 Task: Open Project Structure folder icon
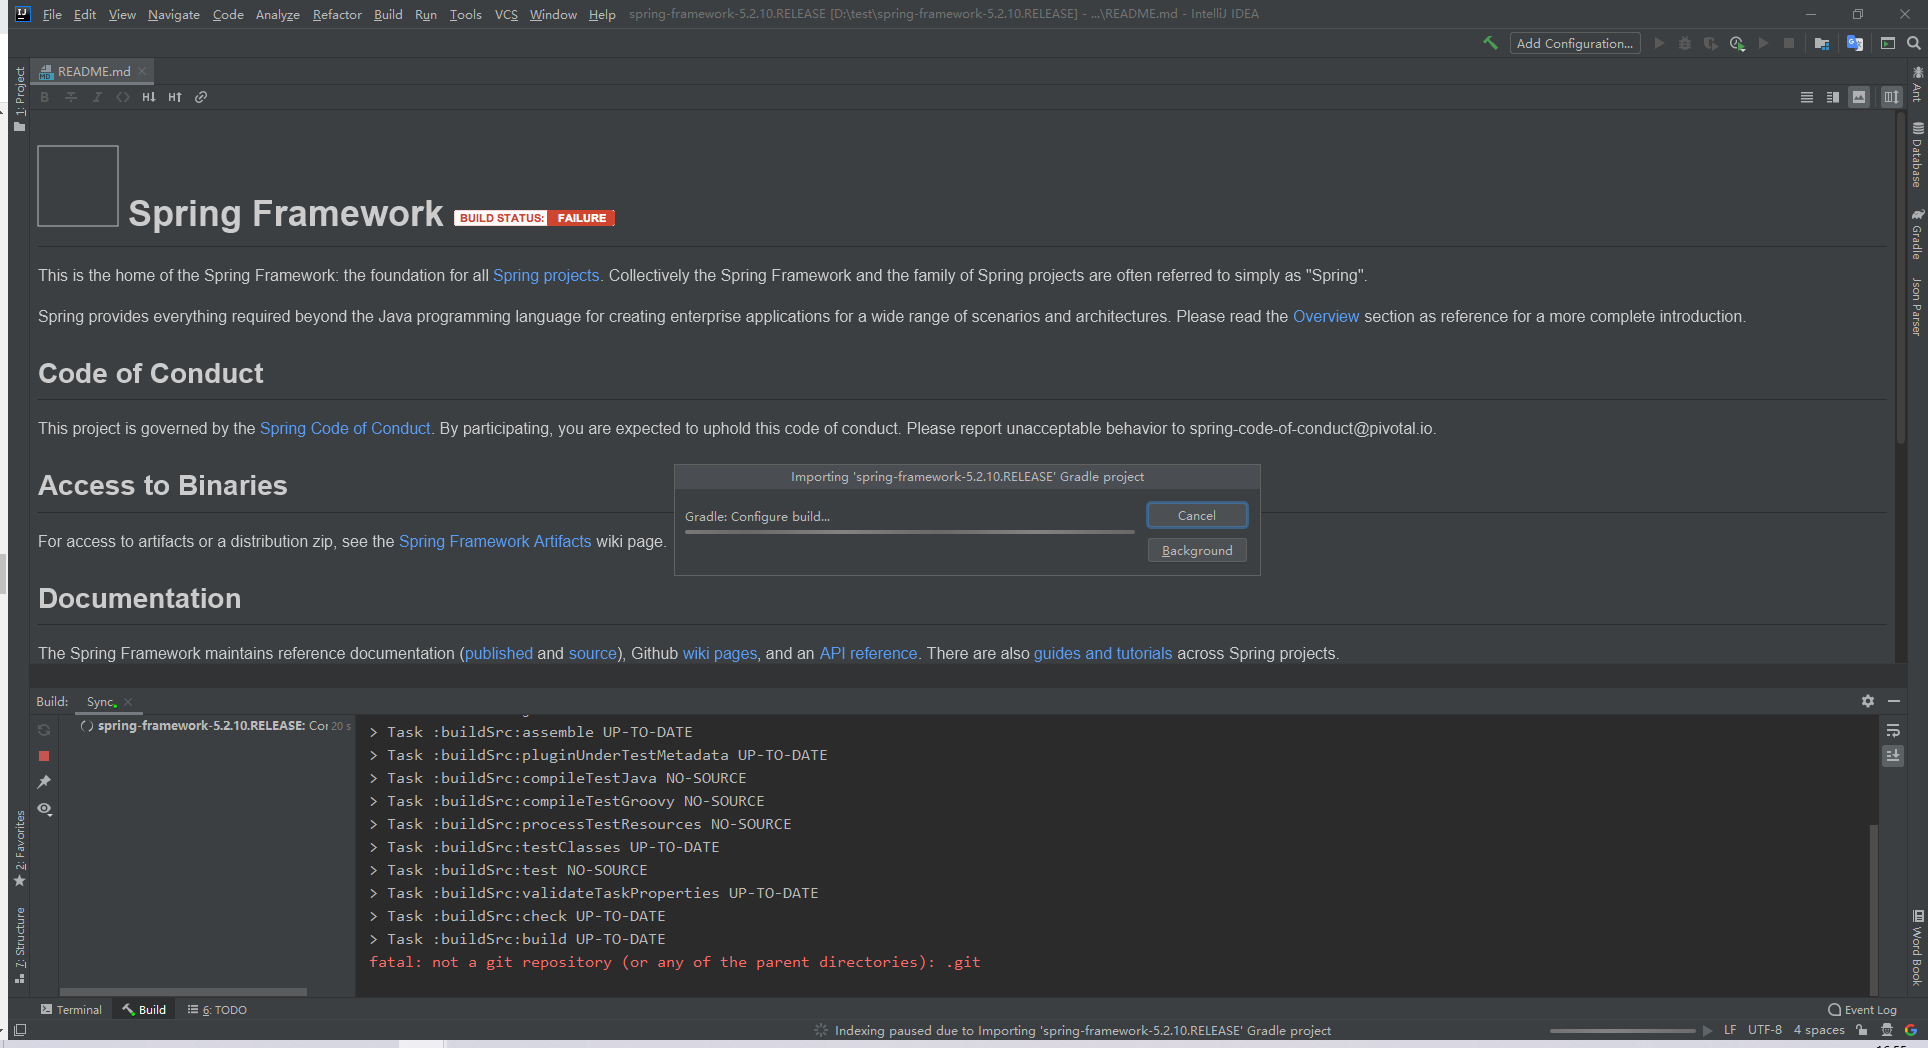[x=1822, y=43]
